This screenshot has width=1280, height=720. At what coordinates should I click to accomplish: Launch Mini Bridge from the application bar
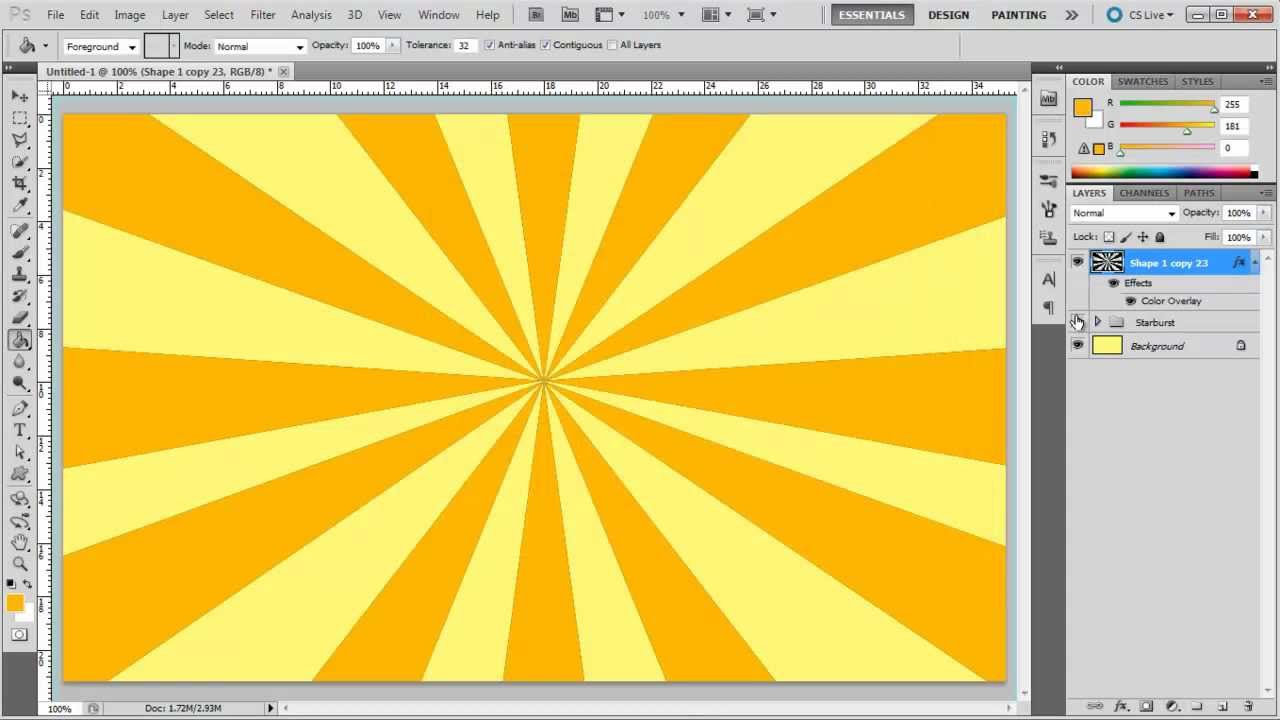(570, 15)
